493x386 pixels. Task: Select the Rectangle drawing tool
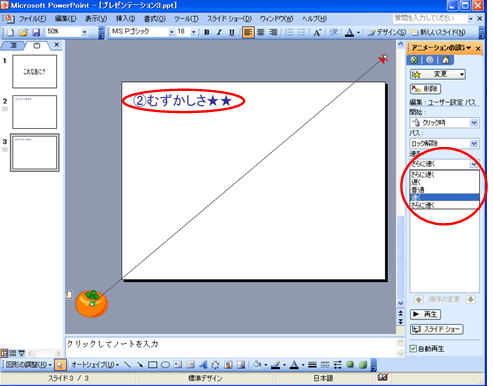tap(153, 365)
